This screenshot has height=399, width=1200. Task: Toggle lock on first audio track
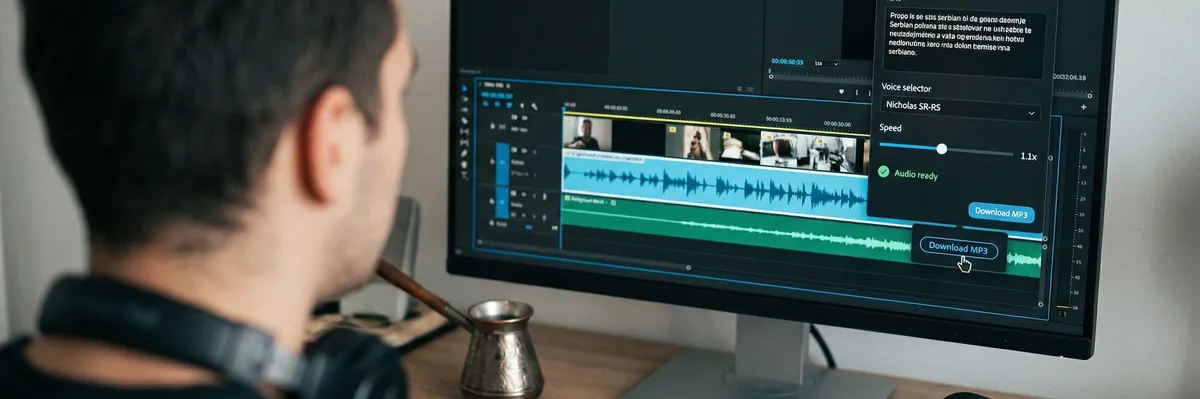493,161
